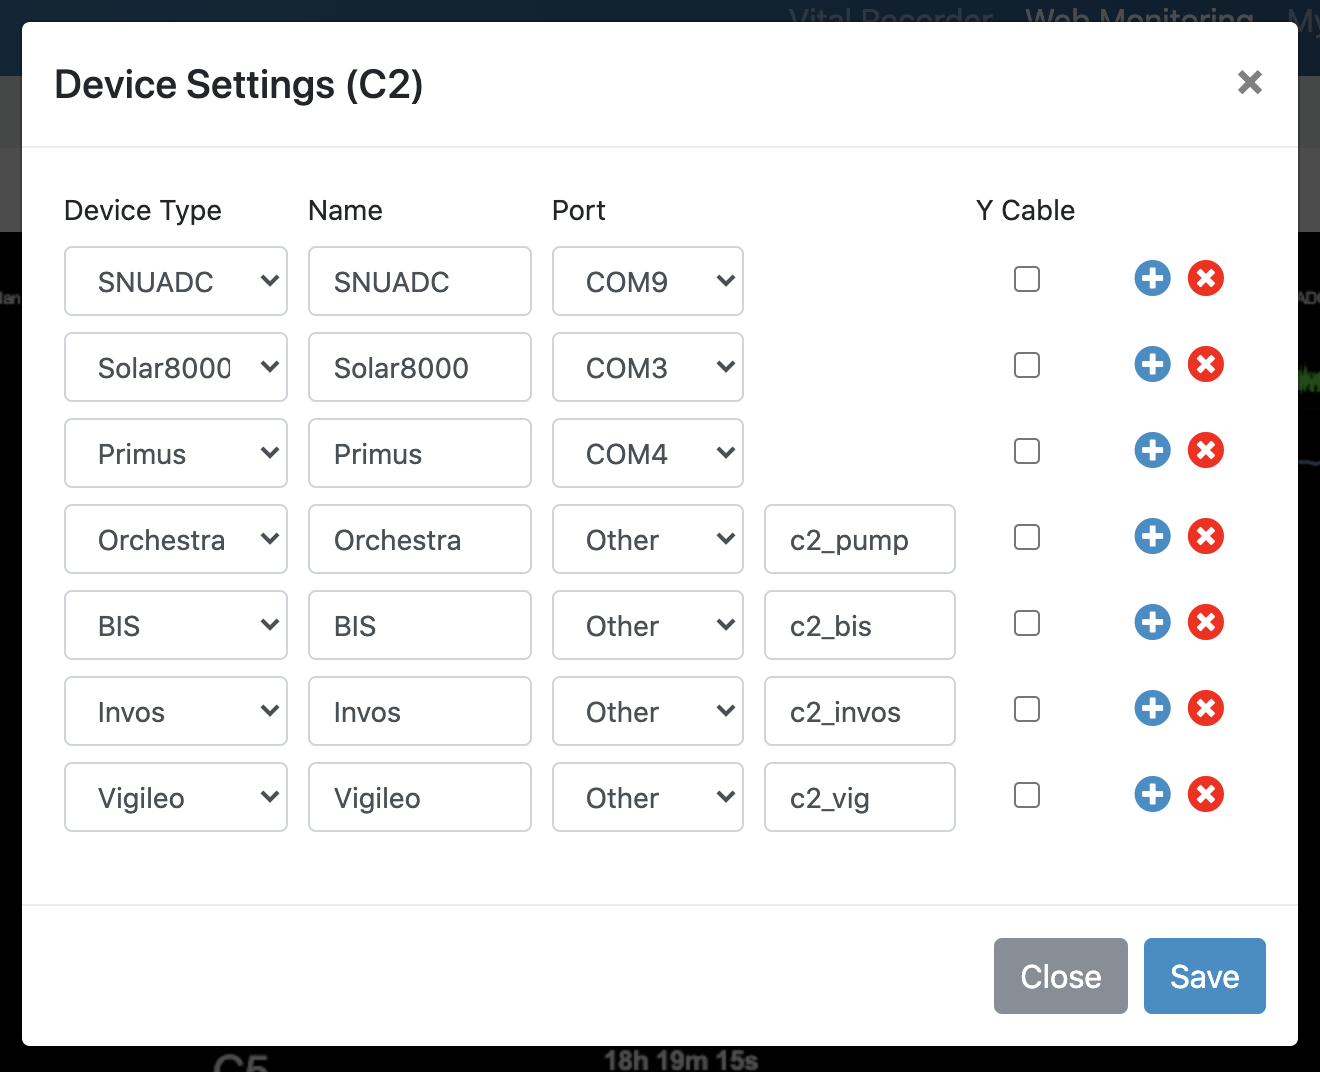The height and width of the screenshot is (1072, 1320).
Task: Edit the SNUADC name field
Action: [x=420, y=281]
